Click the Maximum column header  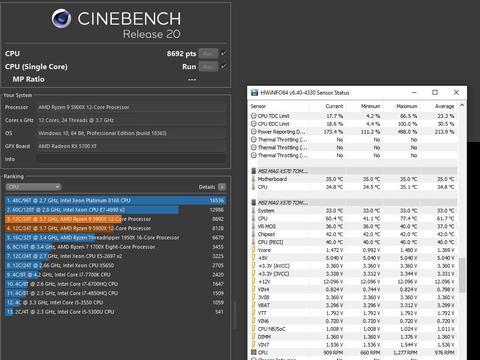click(407, 106)
